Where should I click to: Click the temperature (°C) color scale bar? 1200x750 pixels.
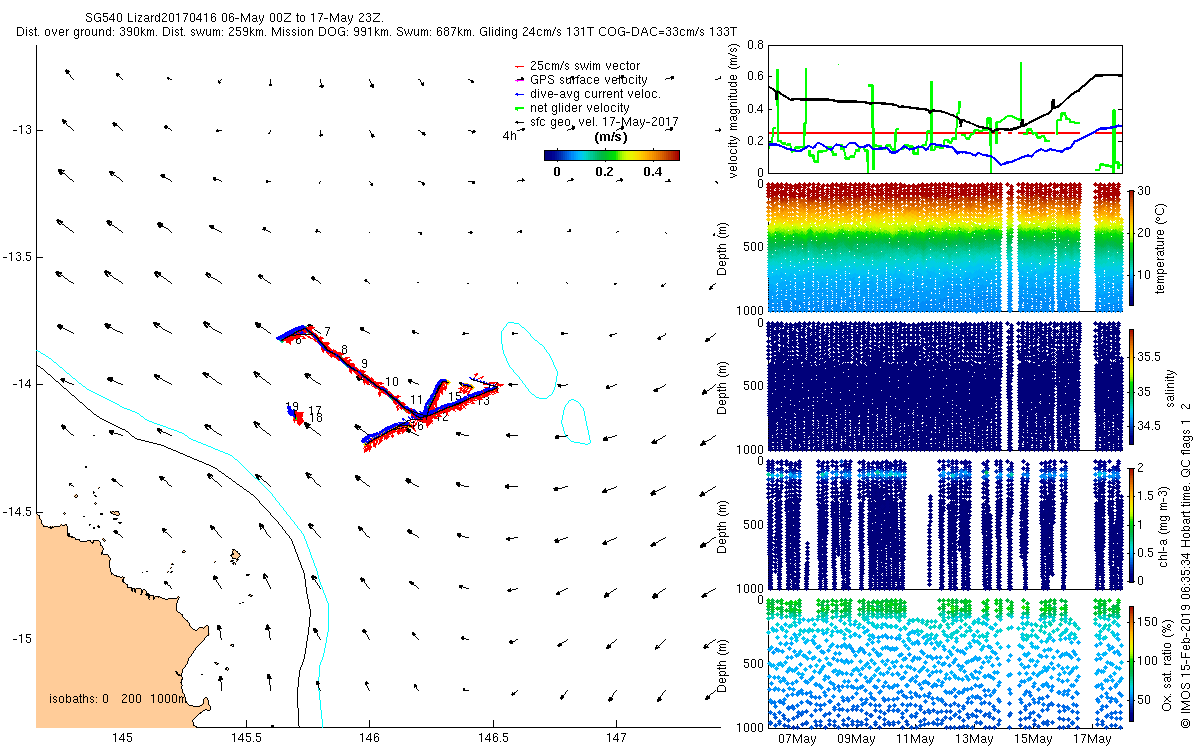coord(1131,244)
